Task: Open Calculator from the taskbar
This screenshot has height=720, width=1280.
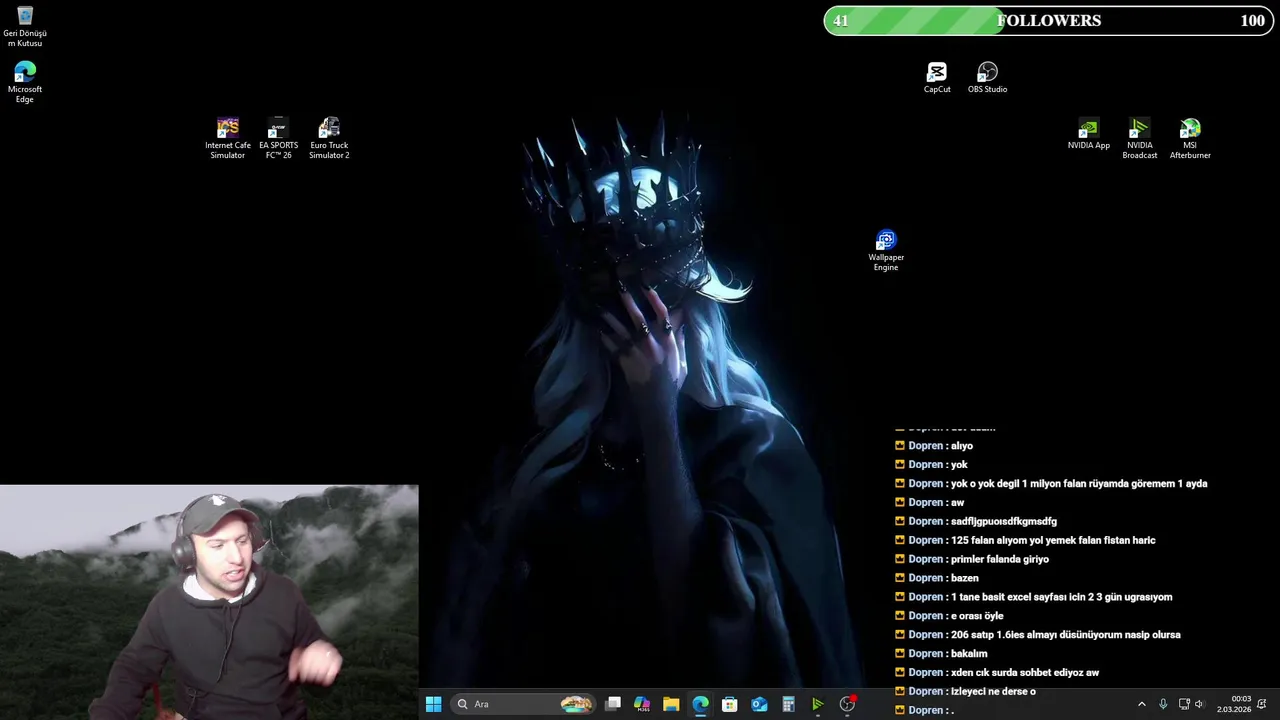Action: 788,704
